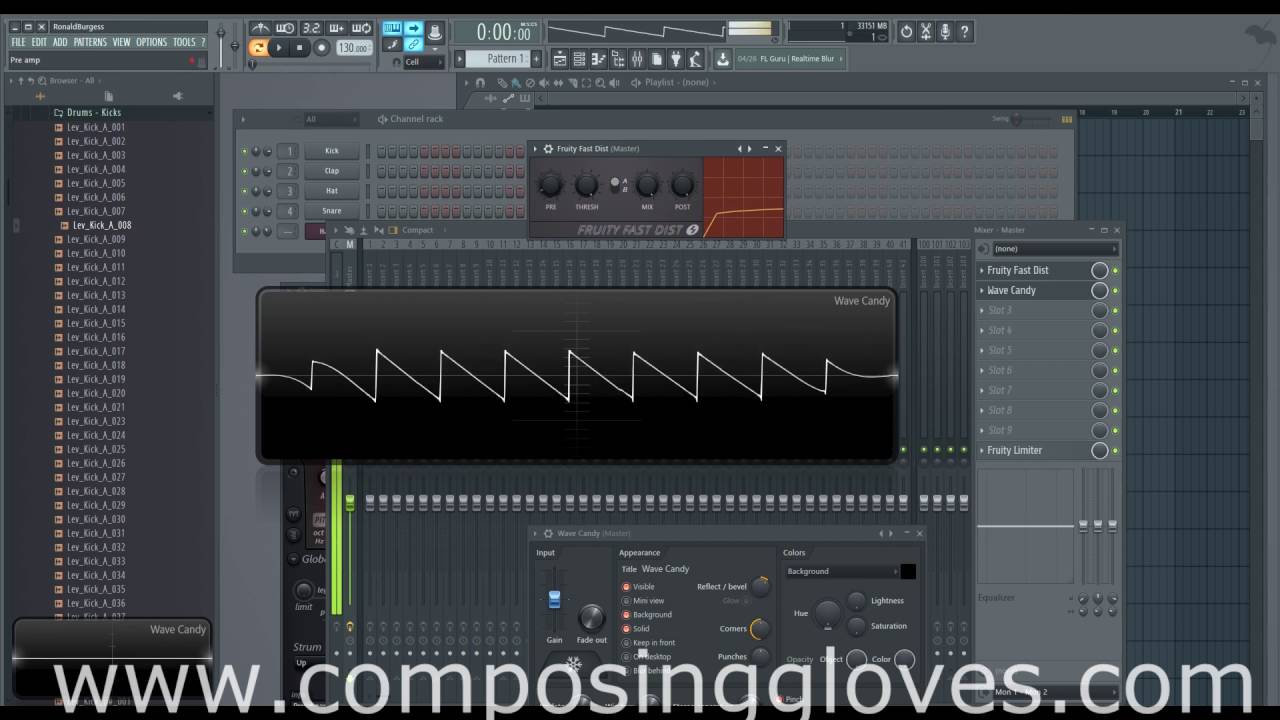This screenshot has height=720, width=1280.
Task: Open the ADD menu
Action: [x=60, y=42]
